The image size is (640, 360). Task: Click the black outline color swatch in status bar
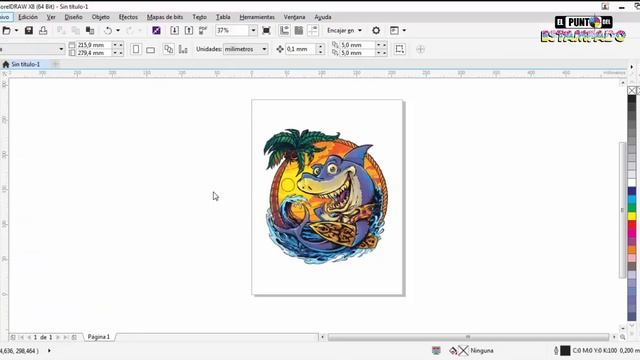pos(565,351)
